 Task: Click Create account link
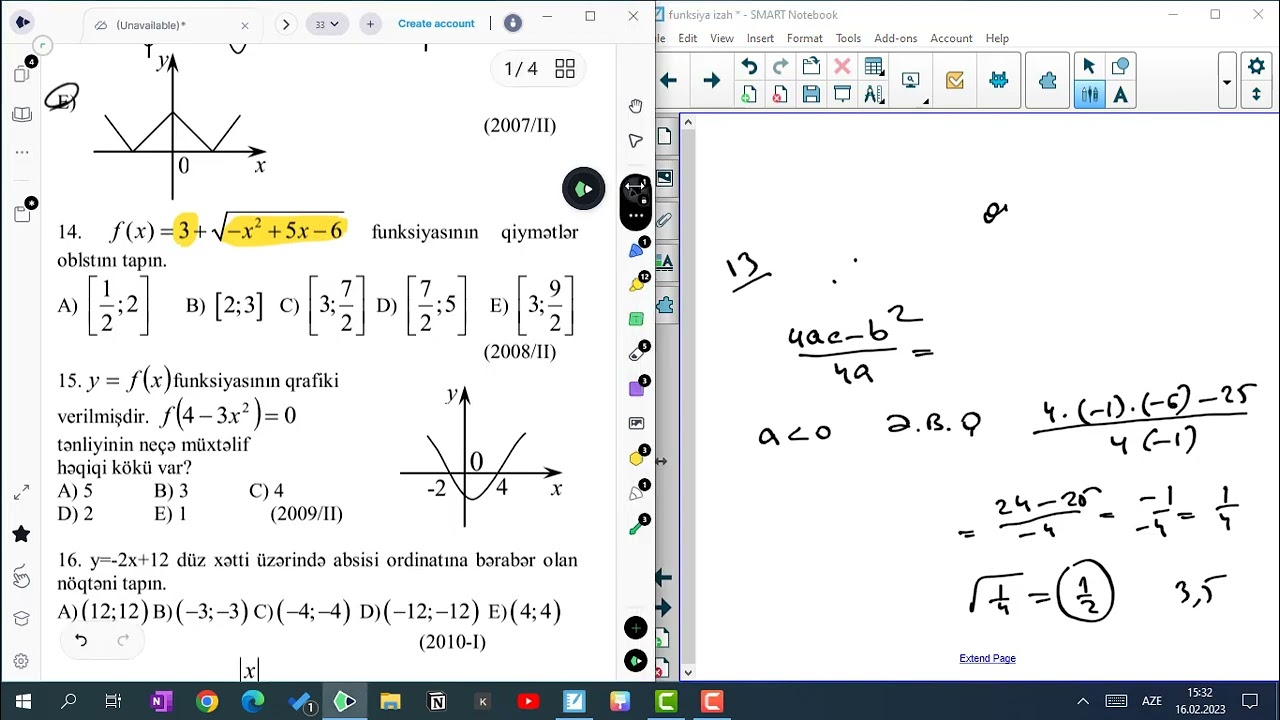pyautogui.click(x=436, y=23)
